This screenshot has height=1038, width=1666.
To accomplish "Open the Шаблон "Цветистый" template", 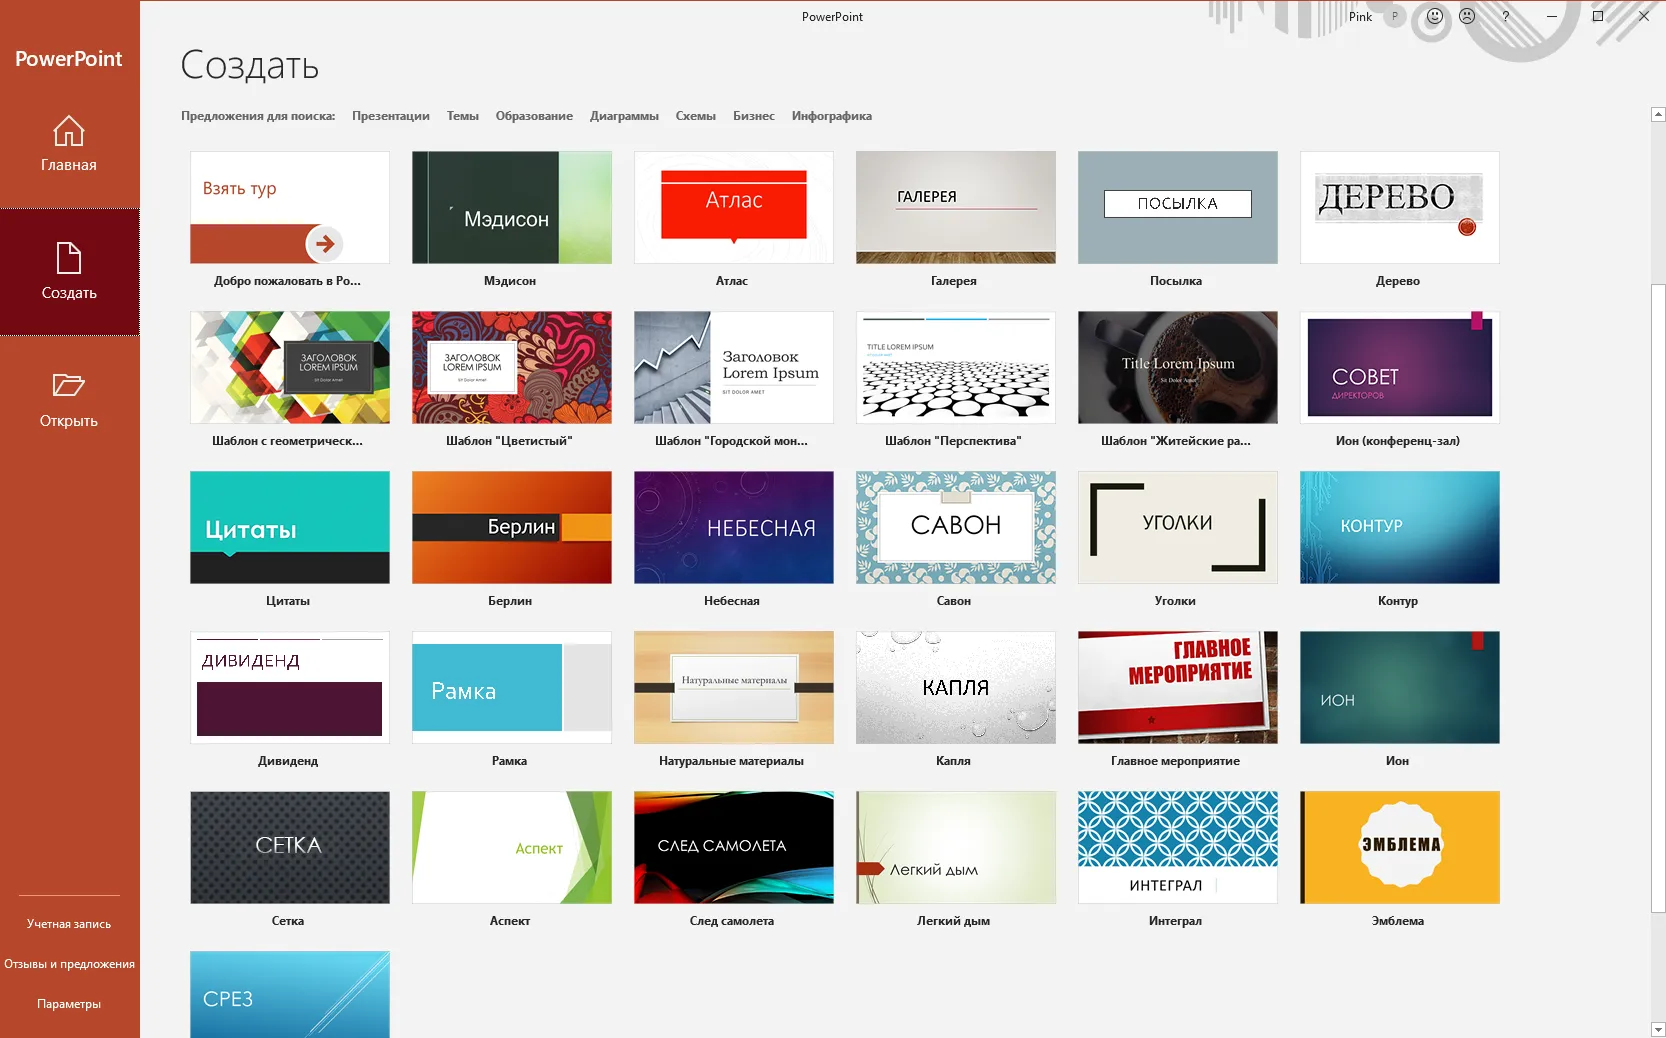I will click(512, 368).
